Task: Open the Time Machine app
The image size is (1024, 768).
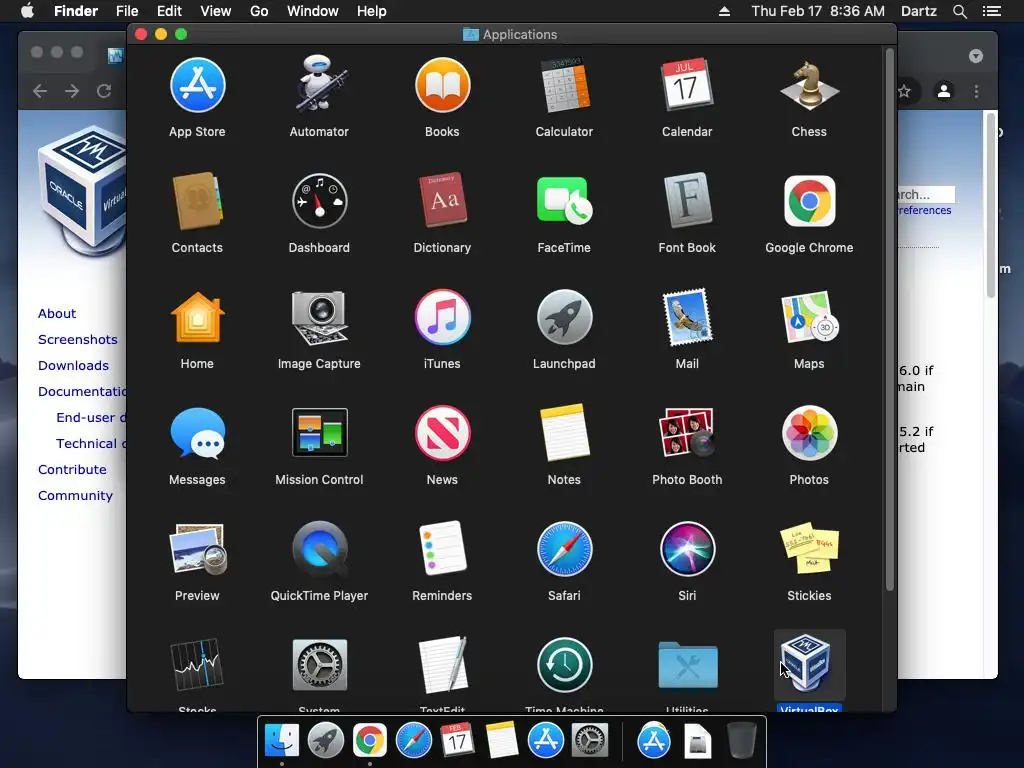Action: (x=564, y=665)
